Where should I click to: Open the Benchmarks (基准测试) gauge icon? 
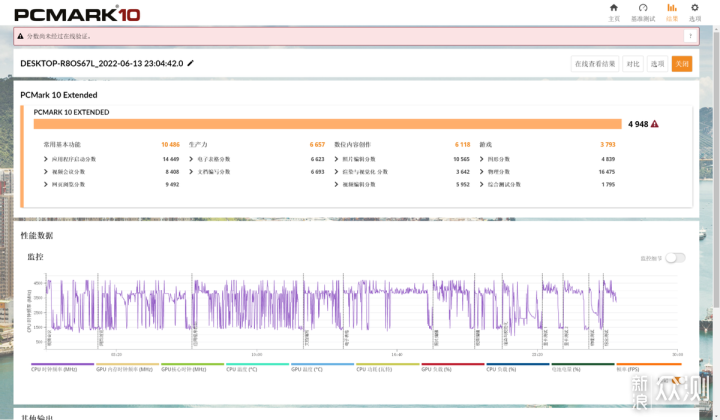(643, 8)
